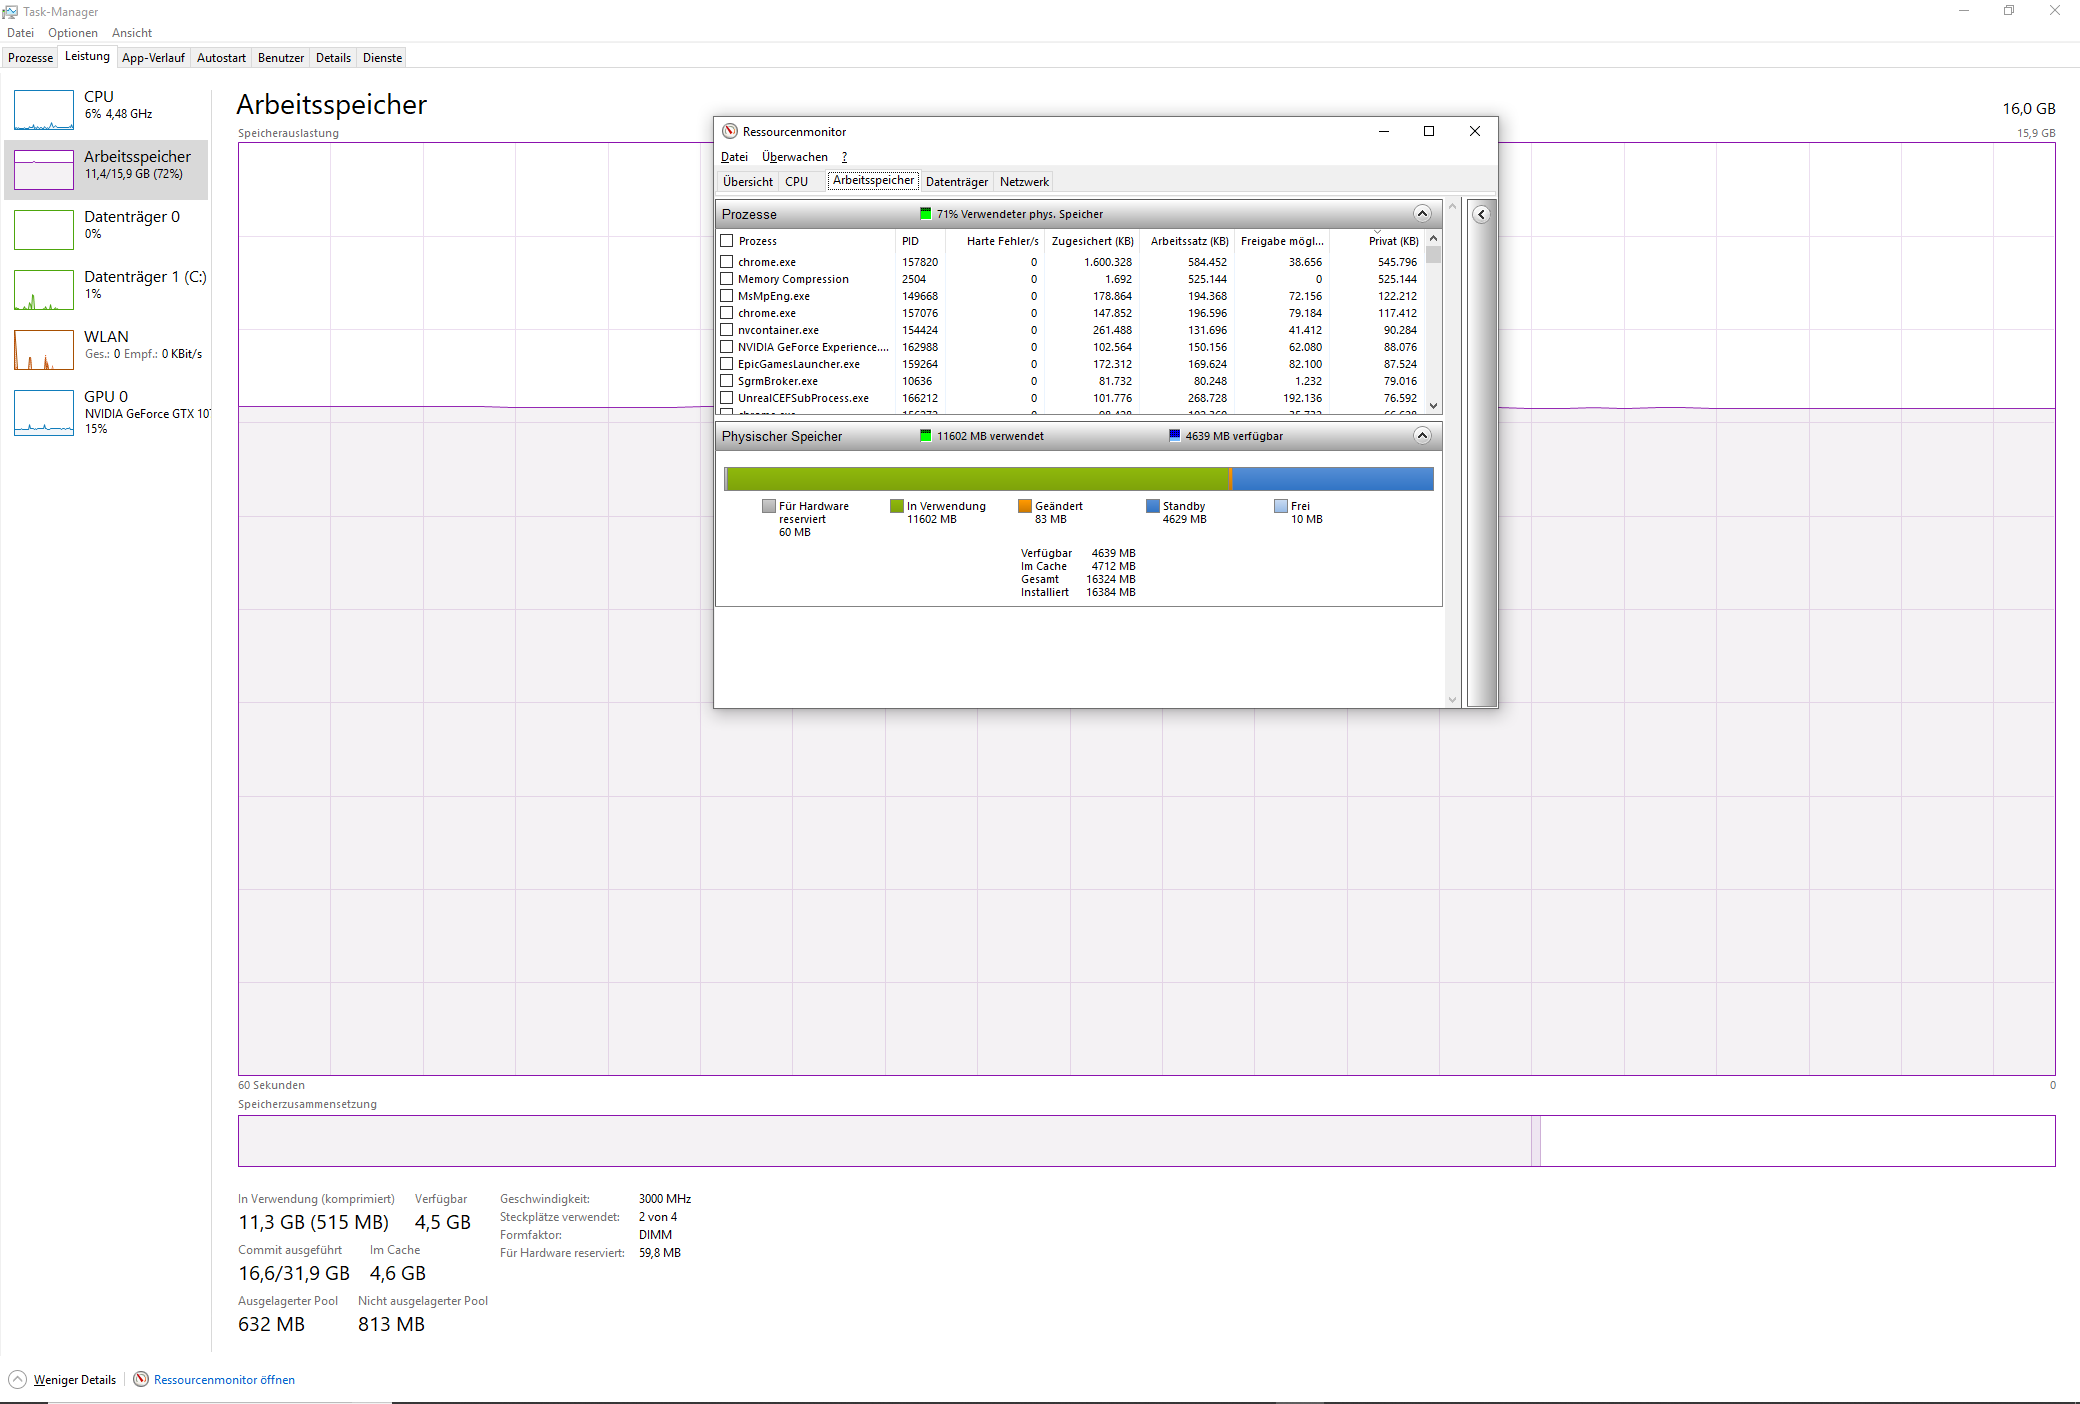Viewport: 2080px width, 1404px height.
Task: Click the green In Verwendung memory bar
Action: click(x=975, y=479)
